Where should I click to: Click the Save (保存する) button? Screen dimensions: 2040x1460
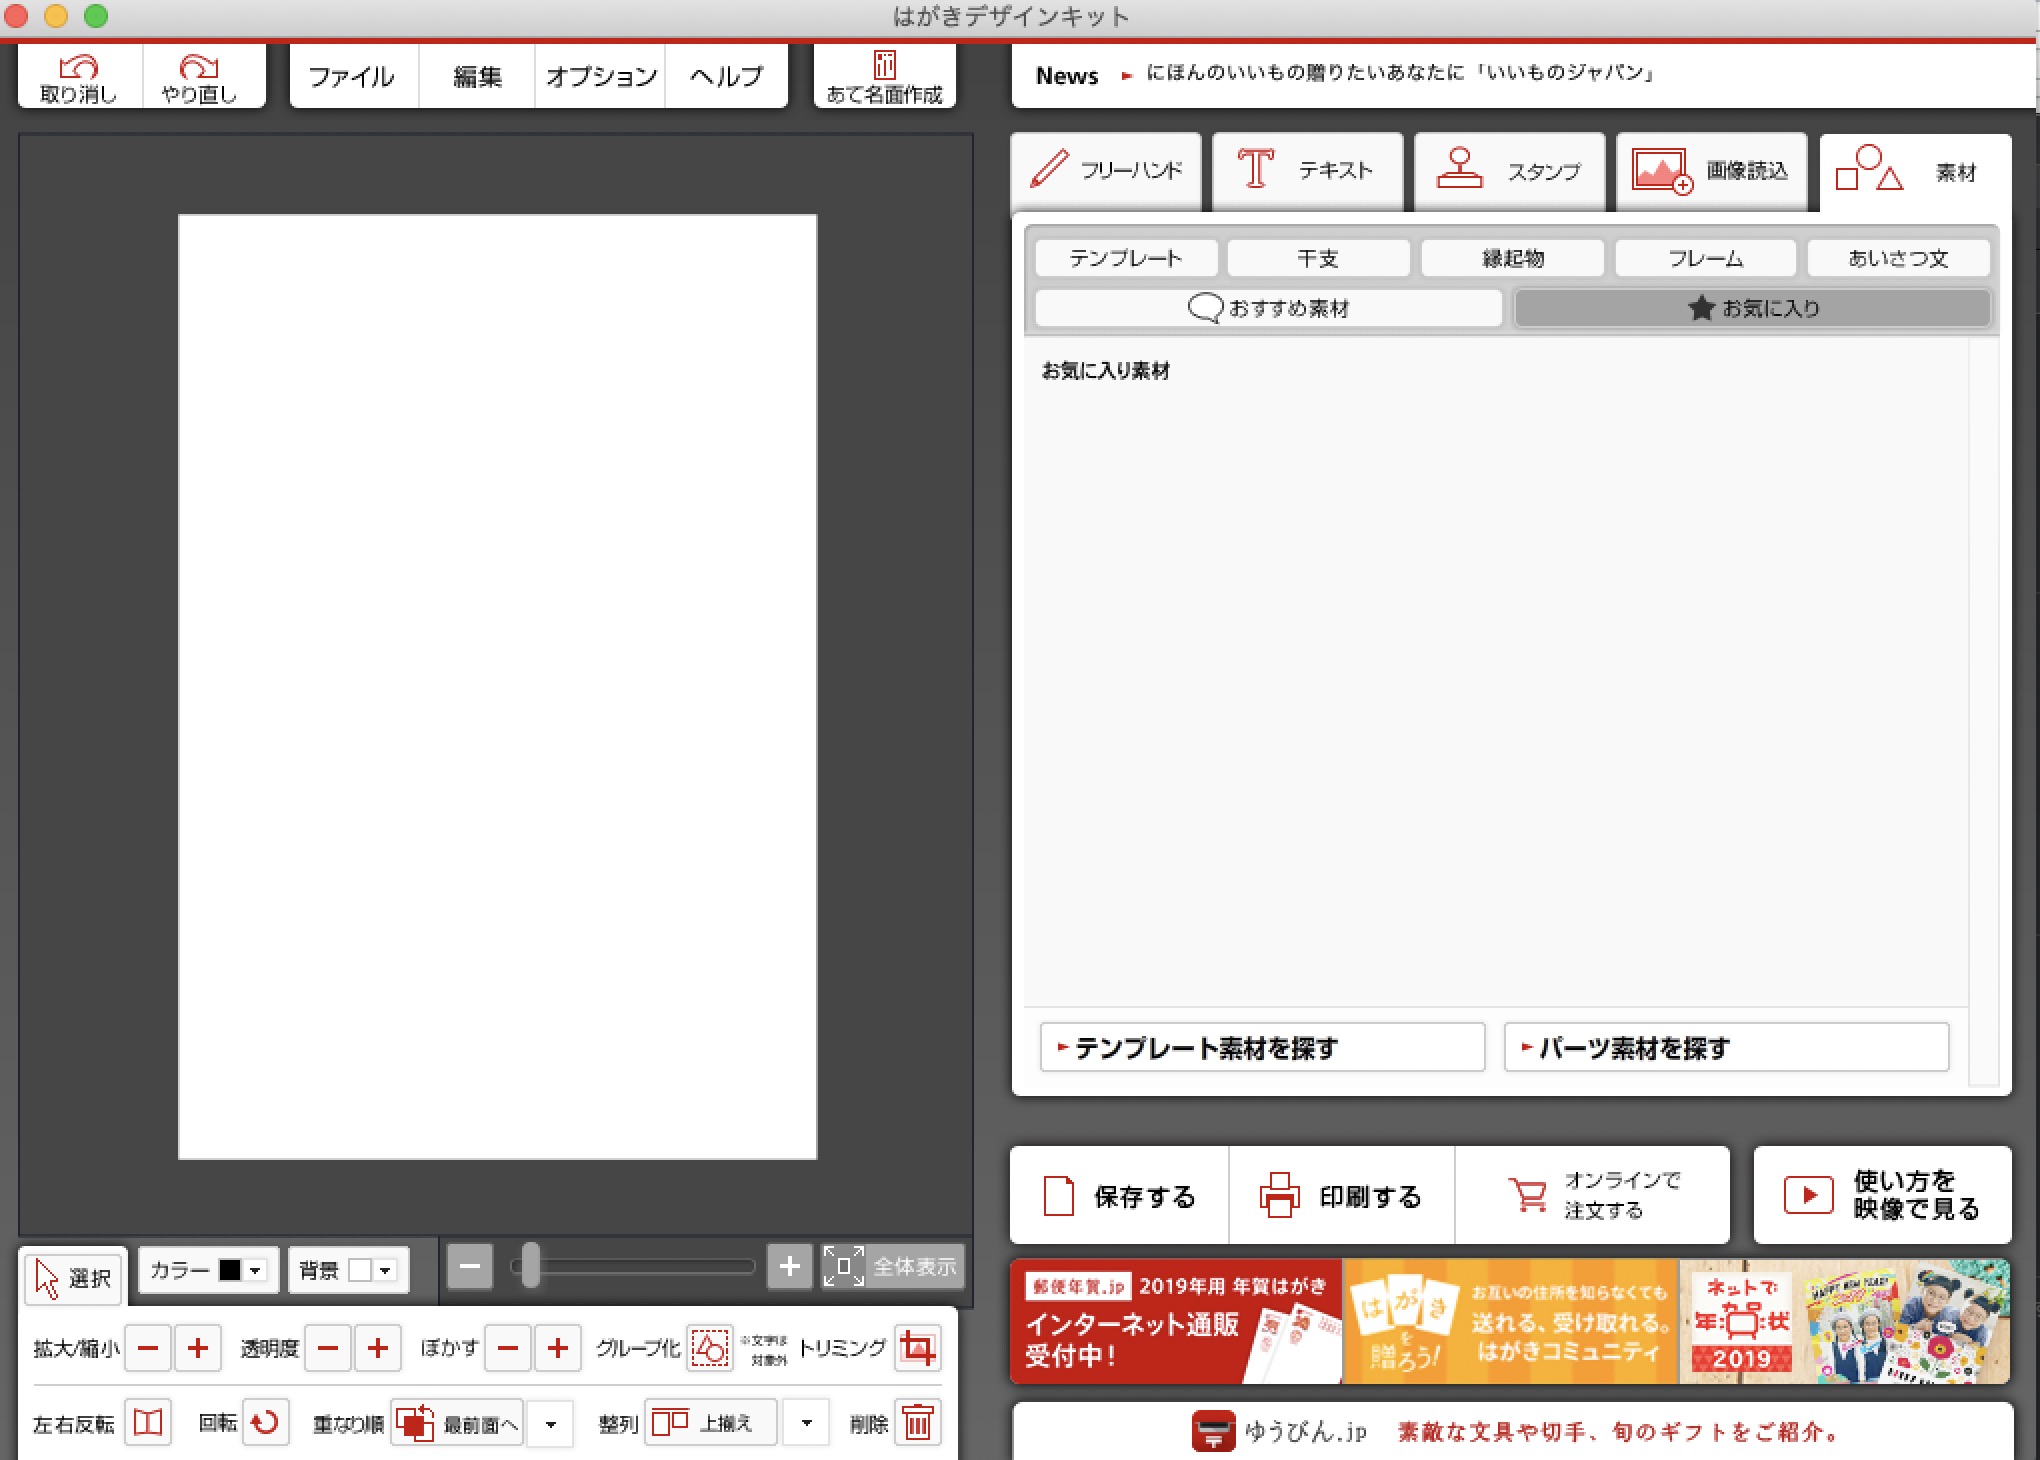(x=1119, y=1196)
